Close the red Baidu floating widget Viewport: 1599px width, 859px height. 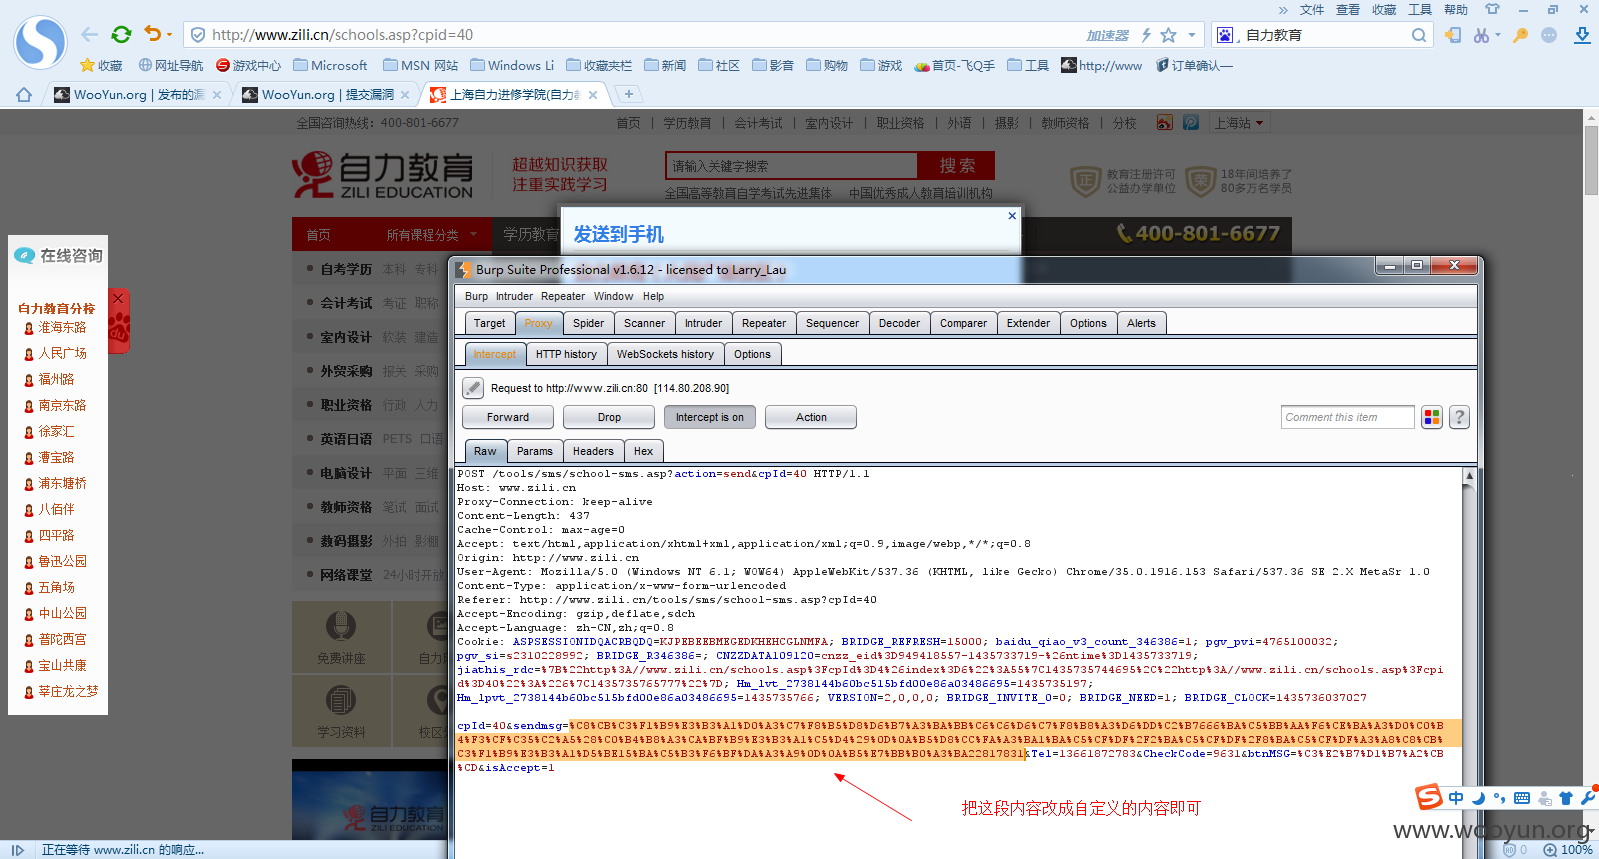click(x=118, y=298)
